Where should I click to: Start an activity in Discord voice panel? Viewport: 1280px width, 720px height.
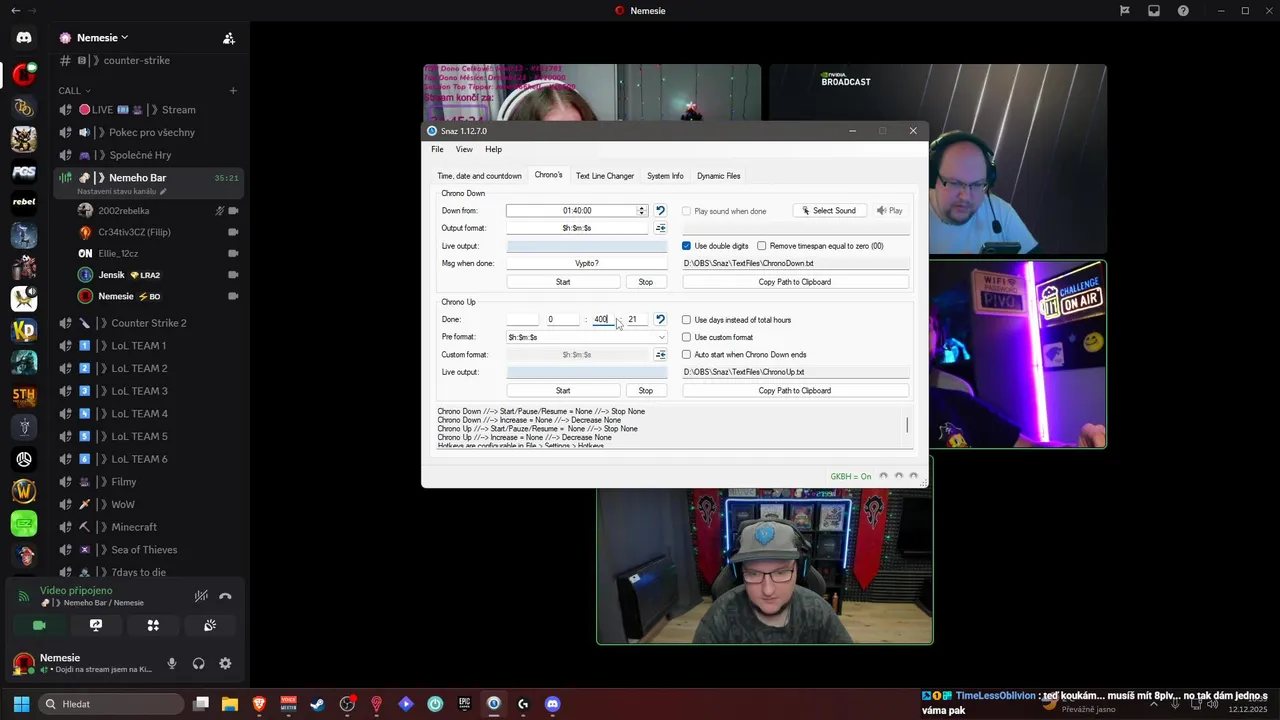(153, 625)
